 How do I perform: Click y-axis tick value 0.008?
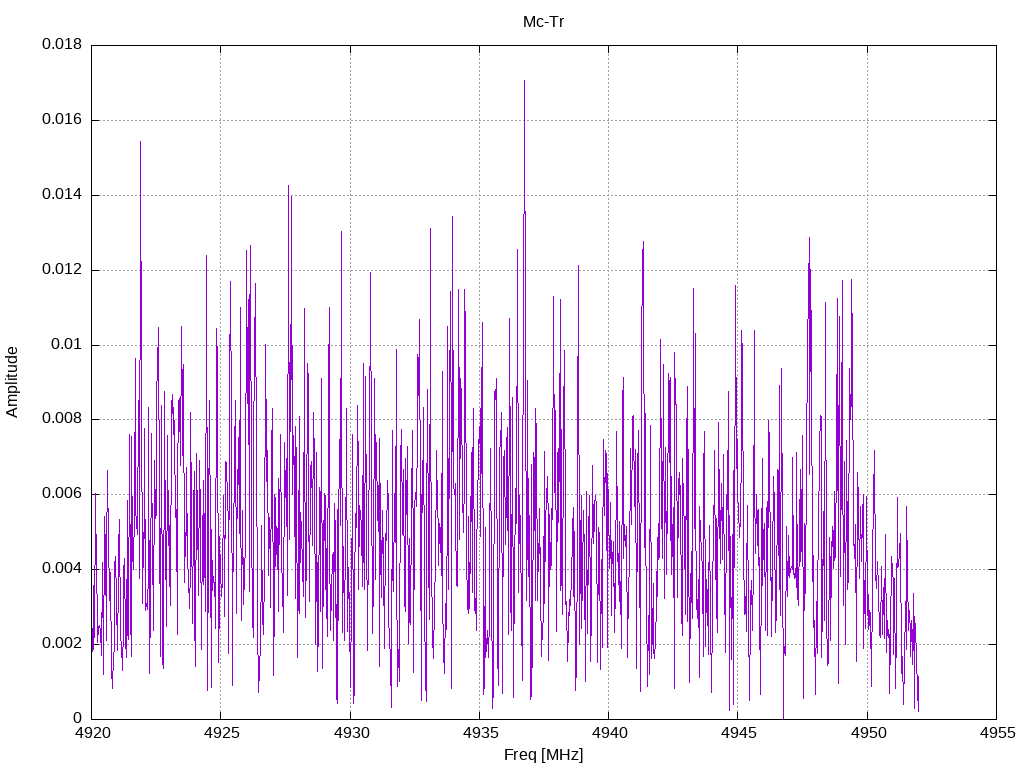pos(62,419)
